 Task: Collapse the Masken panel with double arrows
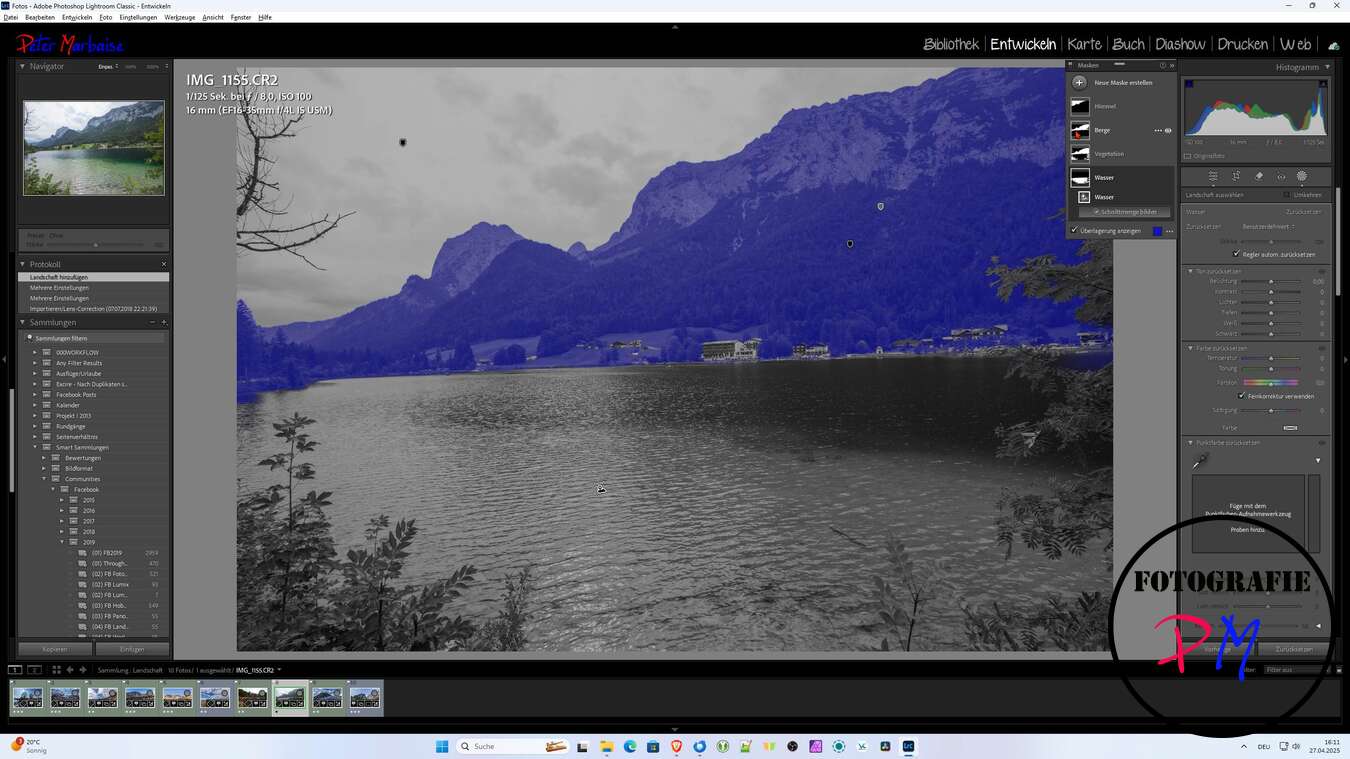[1172, 65]
